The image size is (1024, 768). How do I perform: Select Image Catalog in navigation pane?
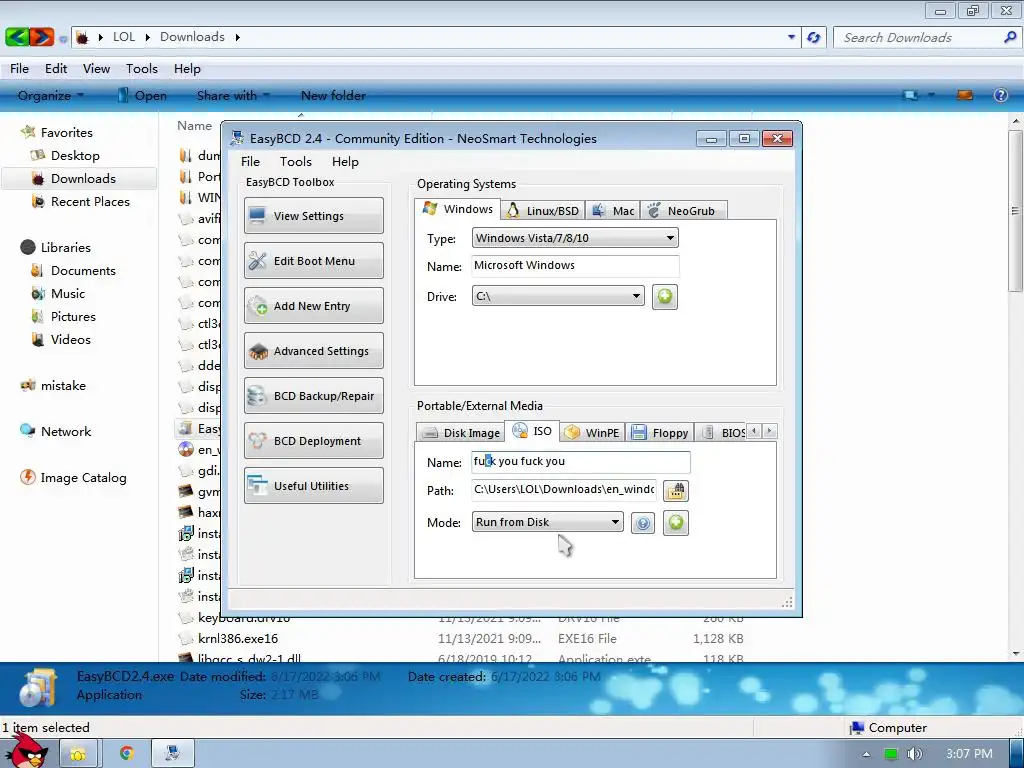coord(83,477)
